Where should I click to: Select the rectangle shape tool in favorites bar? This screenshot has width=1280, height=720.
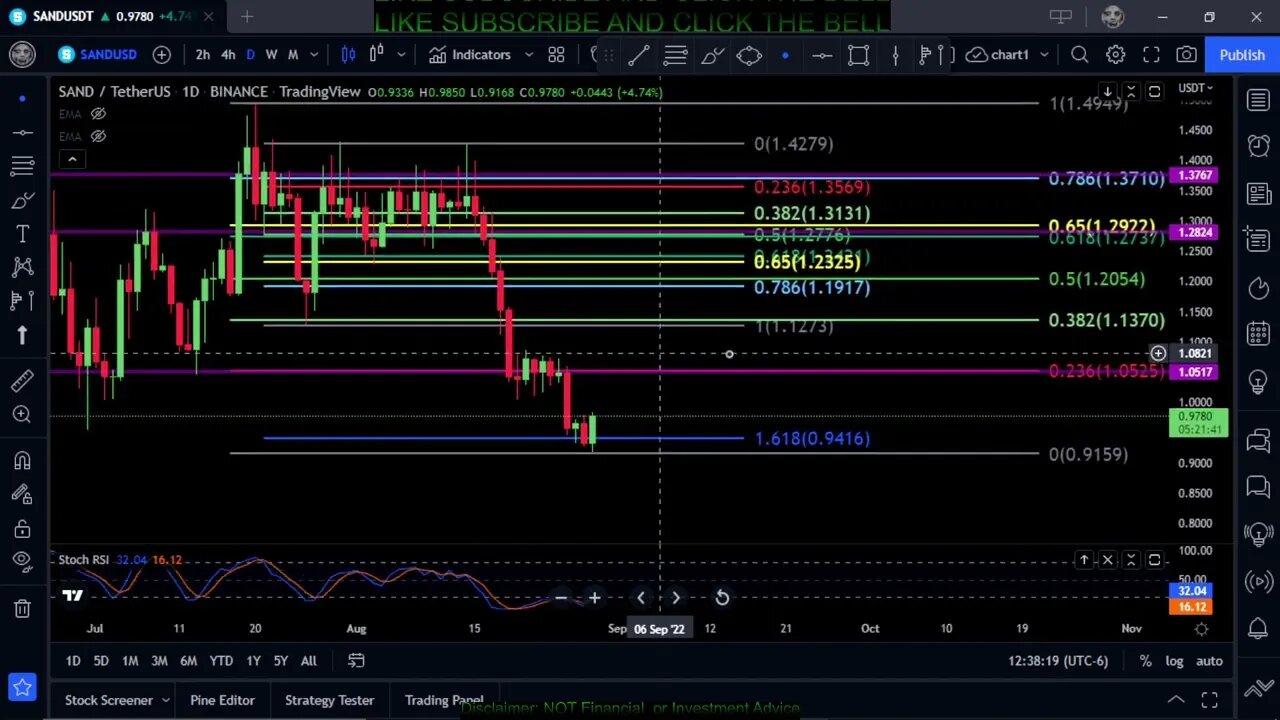(x=858, y=56)
